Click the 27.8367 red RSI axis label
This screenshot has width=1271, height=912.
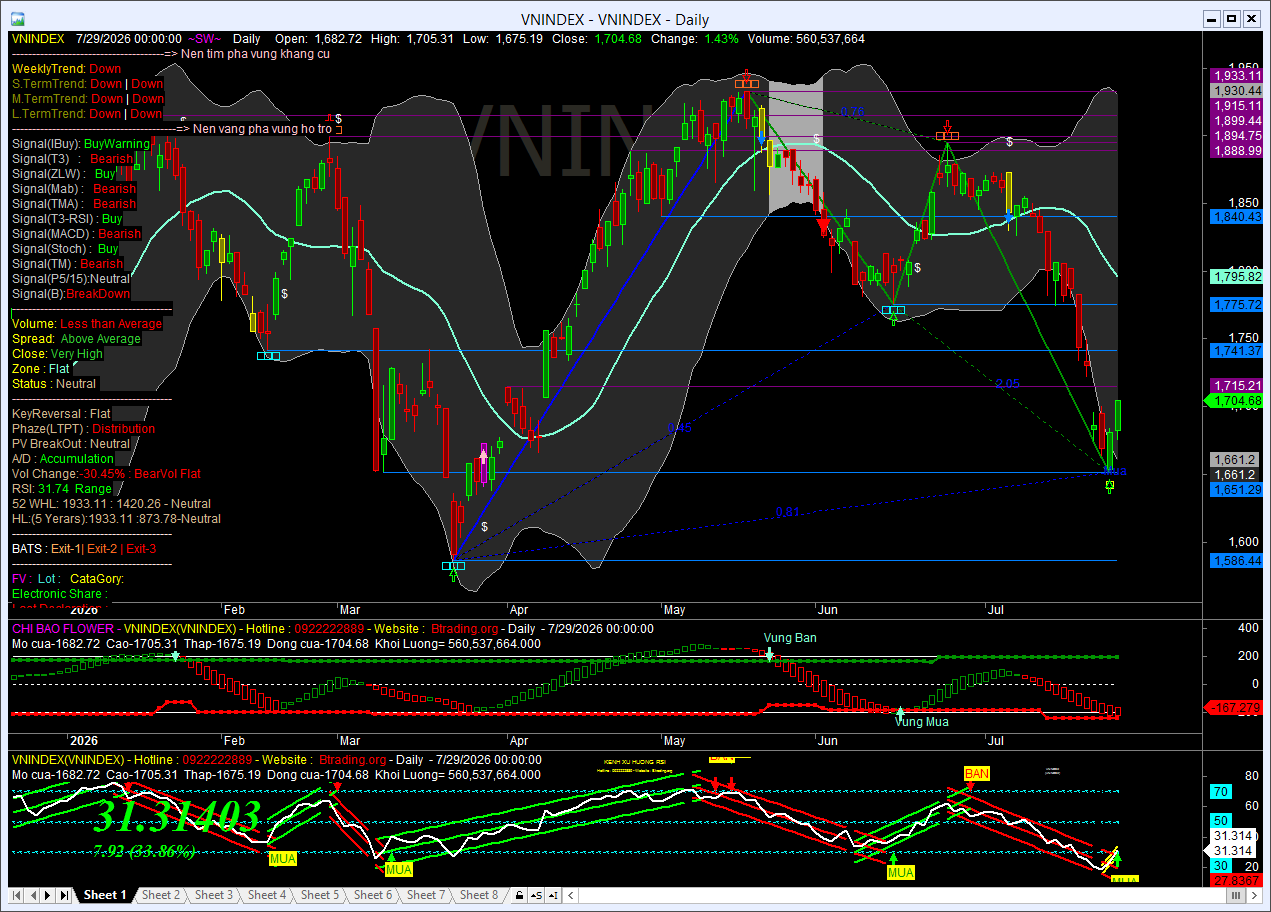point(1236,881)
